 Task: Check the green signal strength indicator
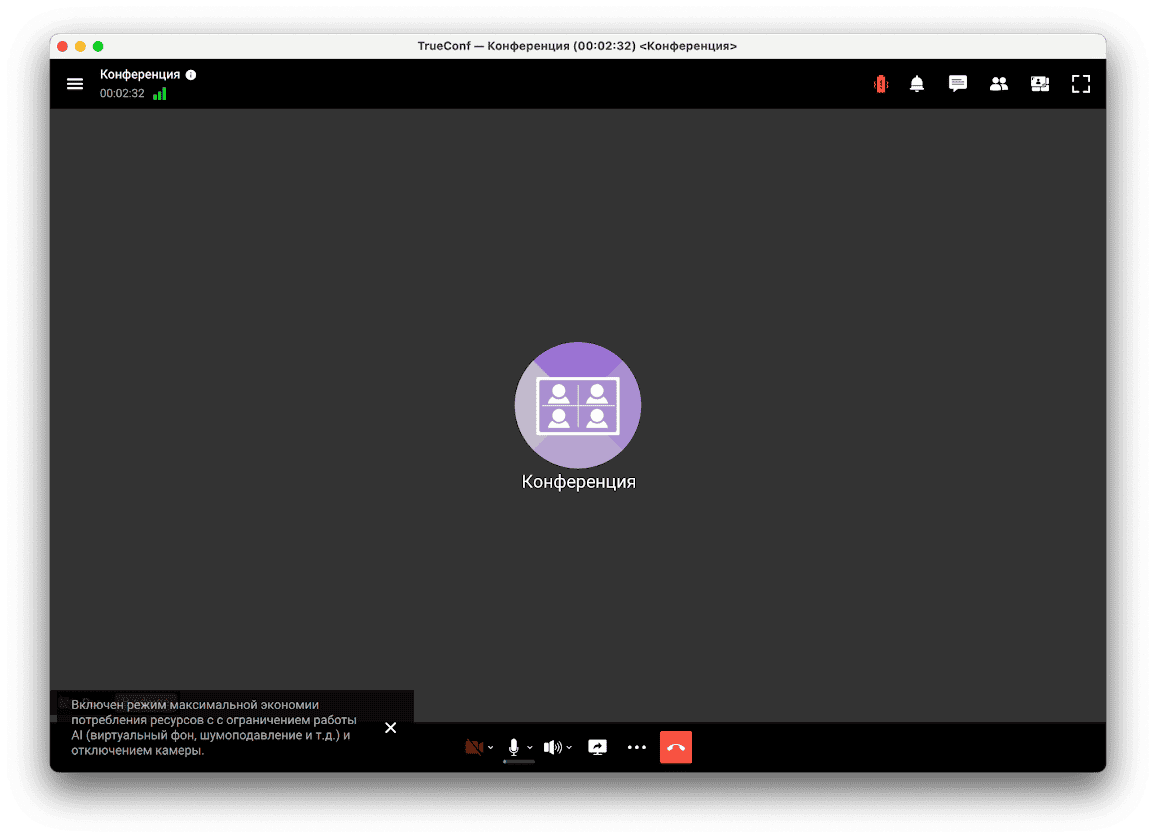point(160,94)
